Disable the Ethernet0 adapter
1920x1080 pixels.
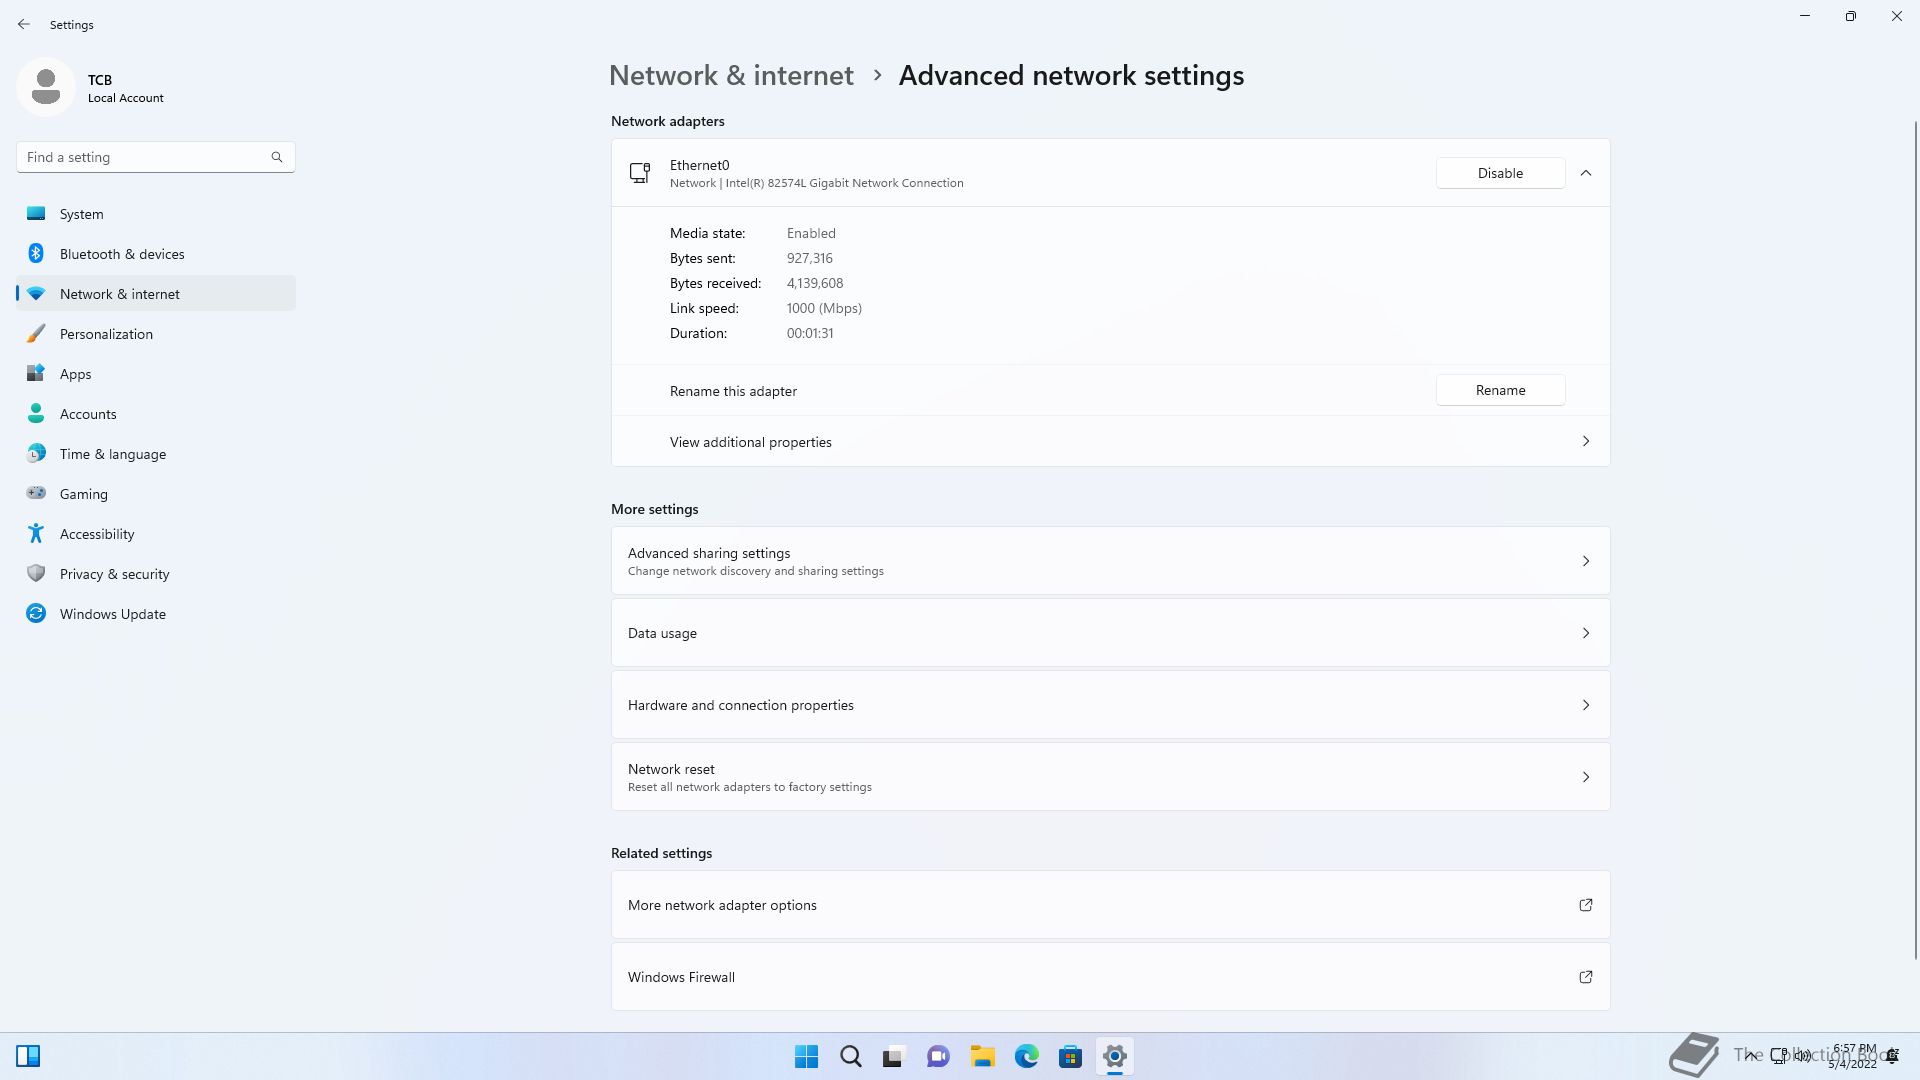pyautogui.click(x=1500, y=173)
